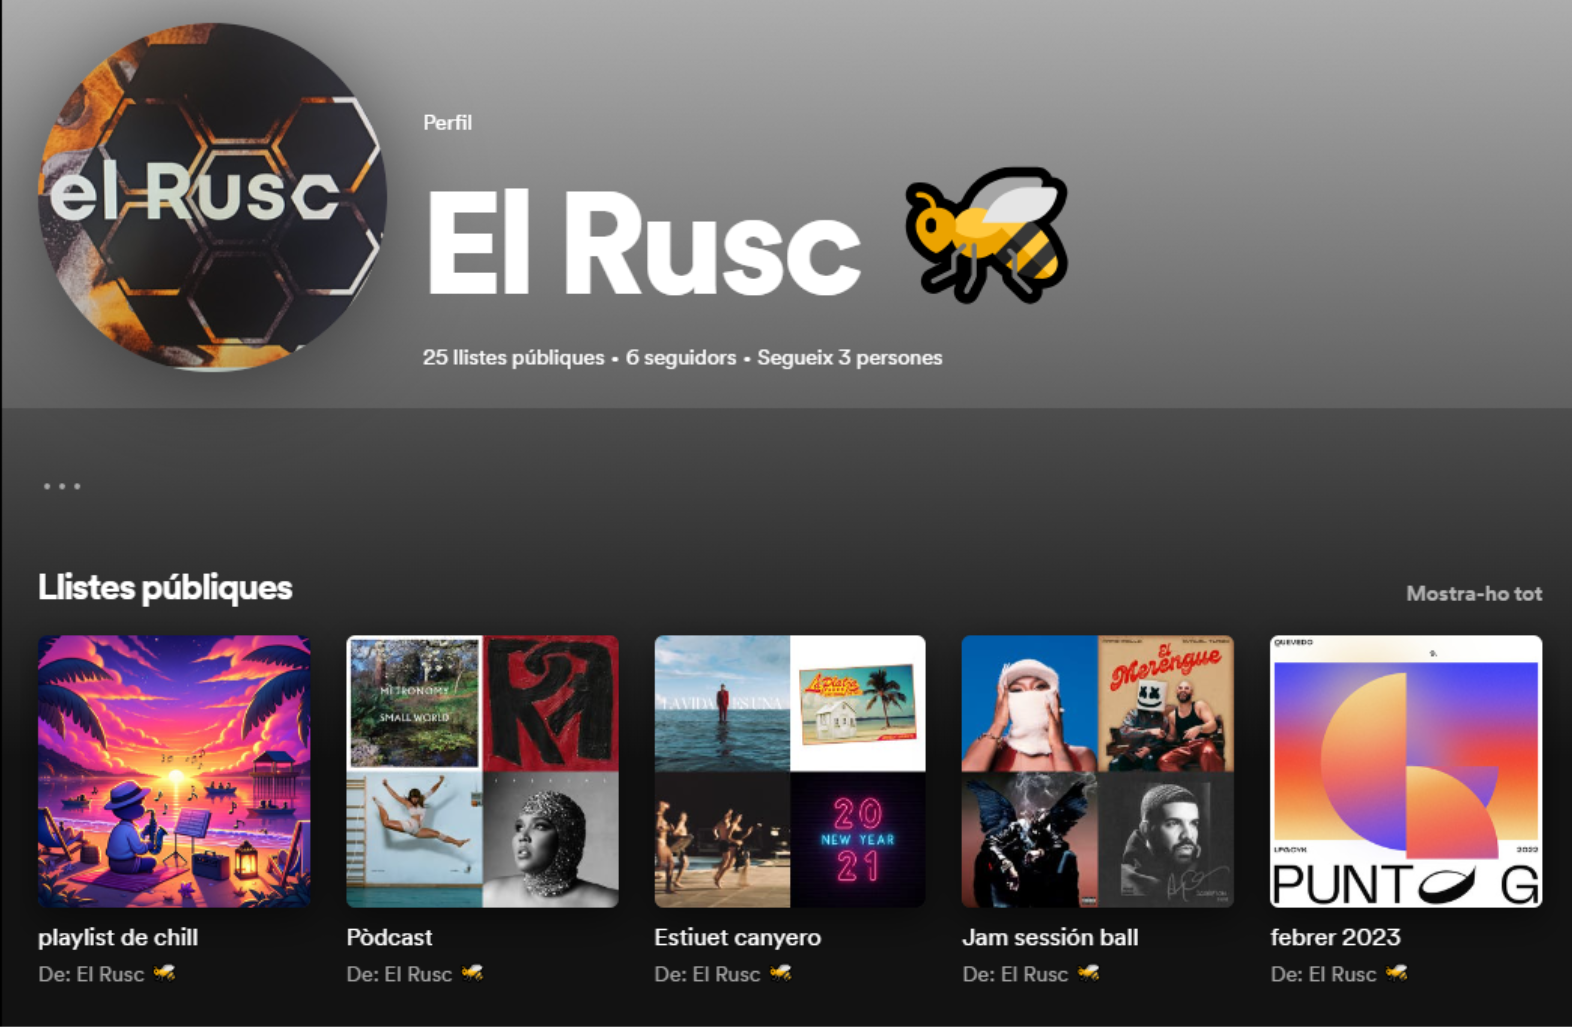Open the Segueix 3 persones list
This screenshot has height=1028, width=1572.
click(850, 357)
